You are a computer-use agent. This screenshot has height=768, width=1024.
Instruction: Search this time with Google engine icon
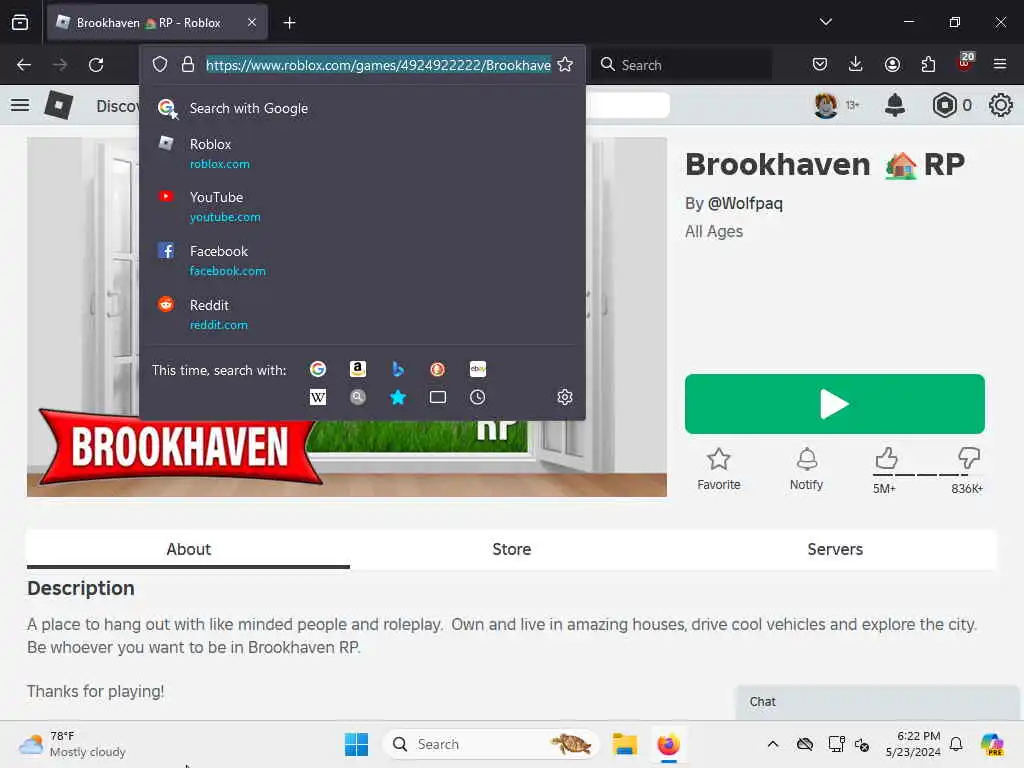[317, 369]
